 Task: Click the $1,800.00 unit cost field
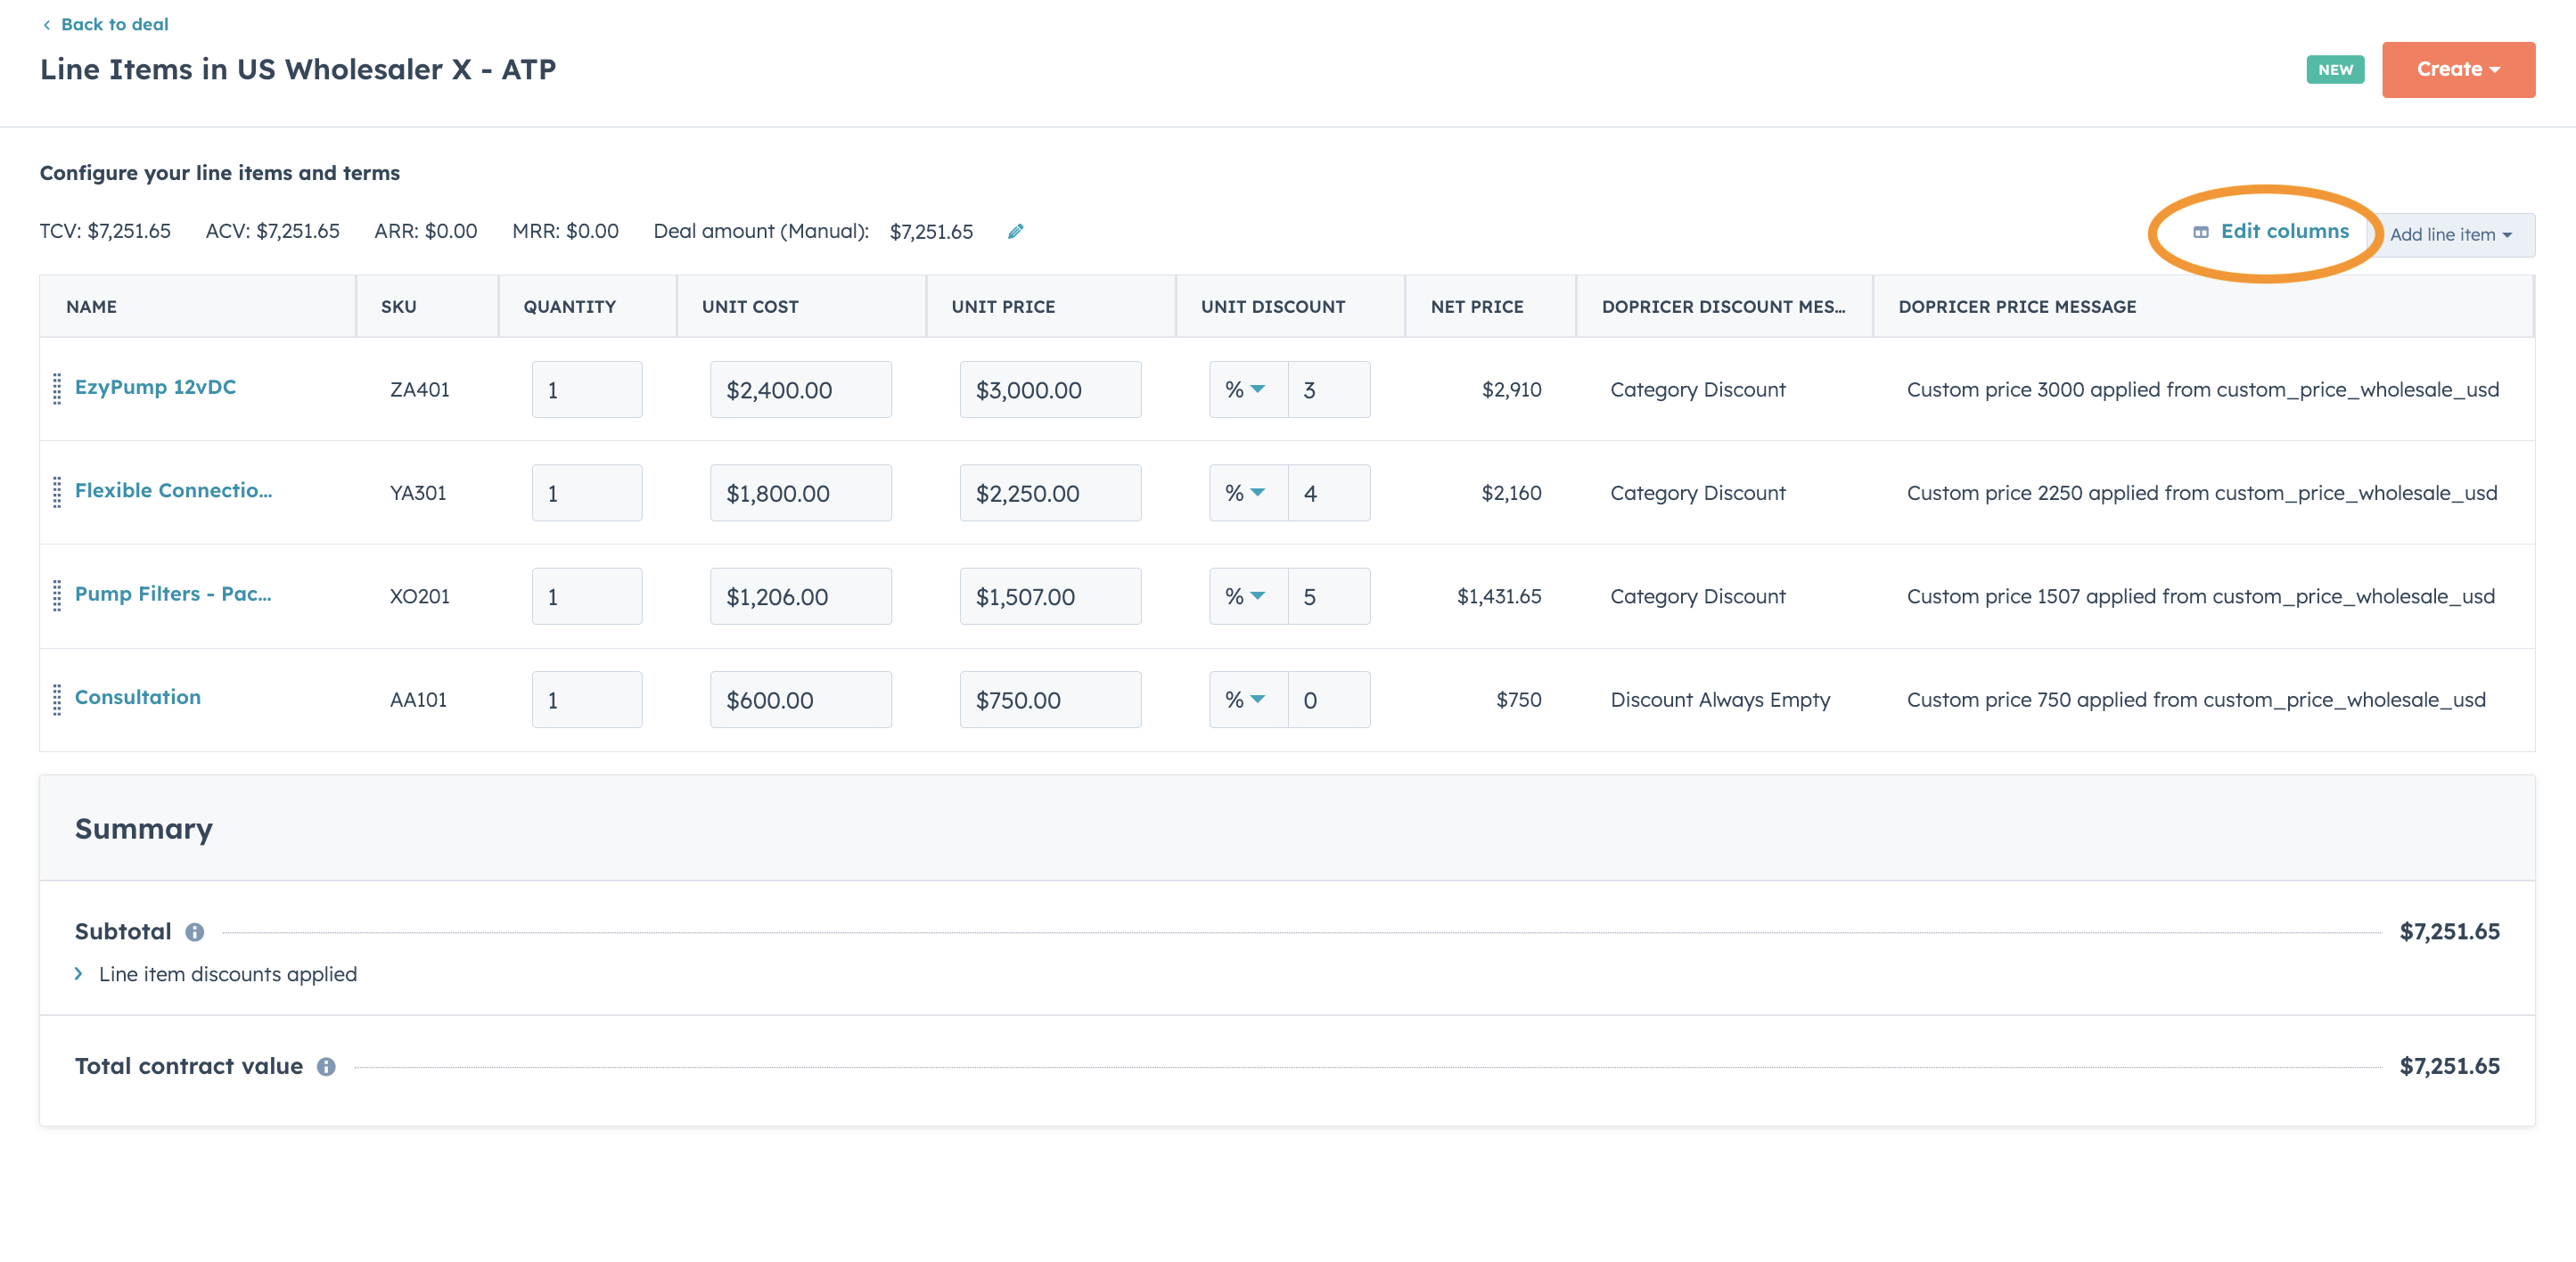click(x=801, y=493)
